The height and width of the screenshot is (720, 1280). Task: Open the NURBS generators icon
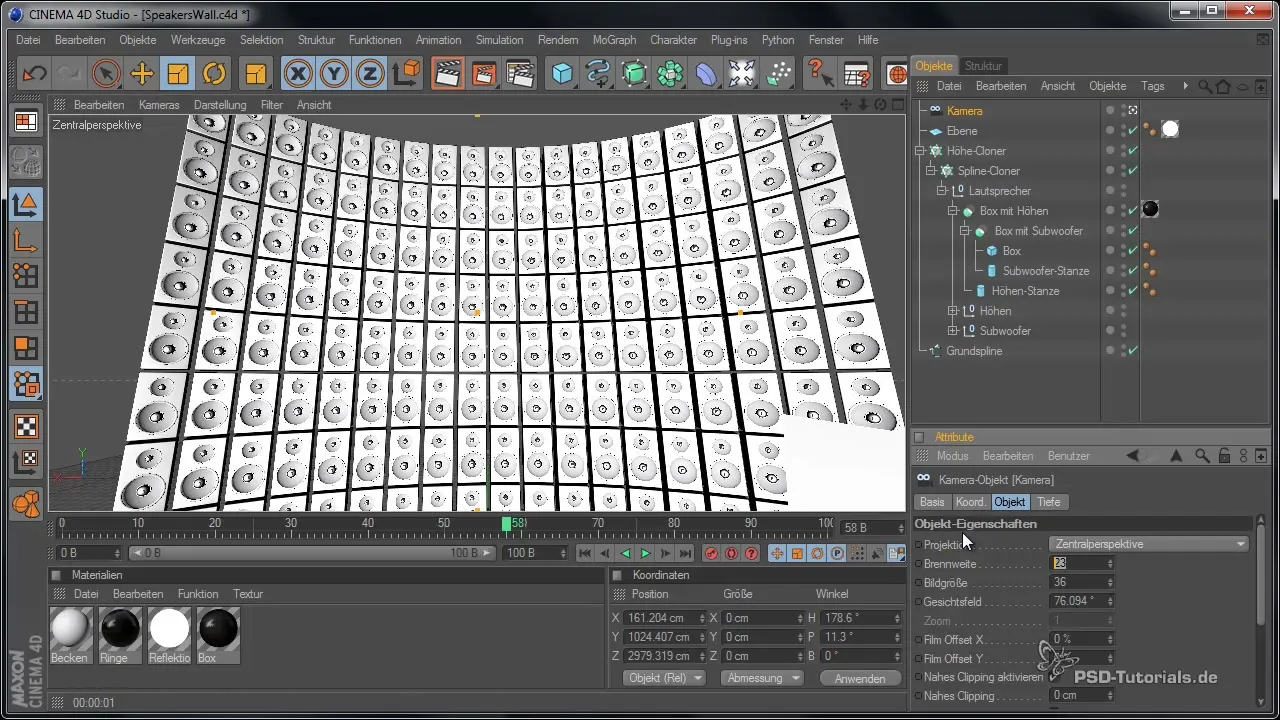635,74
